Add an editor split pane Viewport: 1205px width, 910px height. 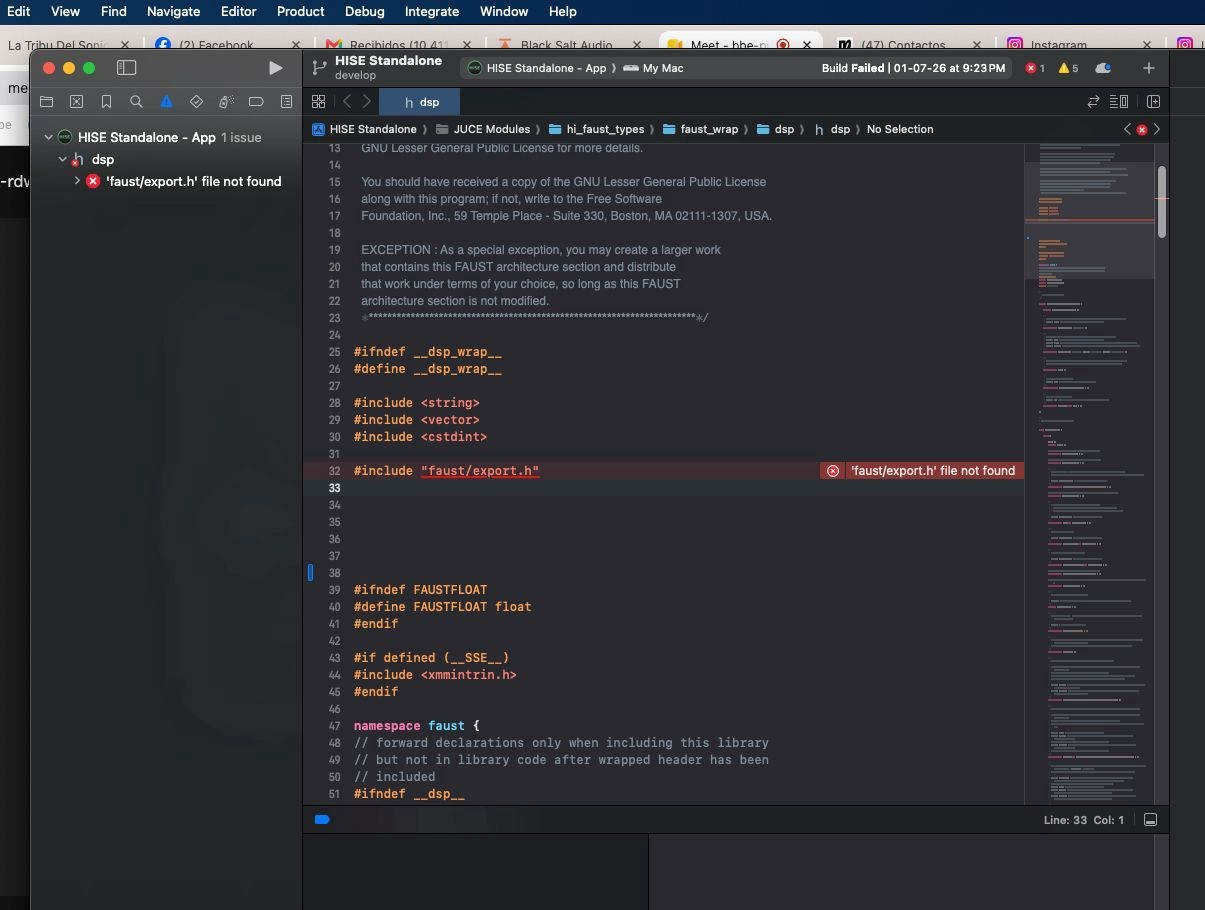1153,102
